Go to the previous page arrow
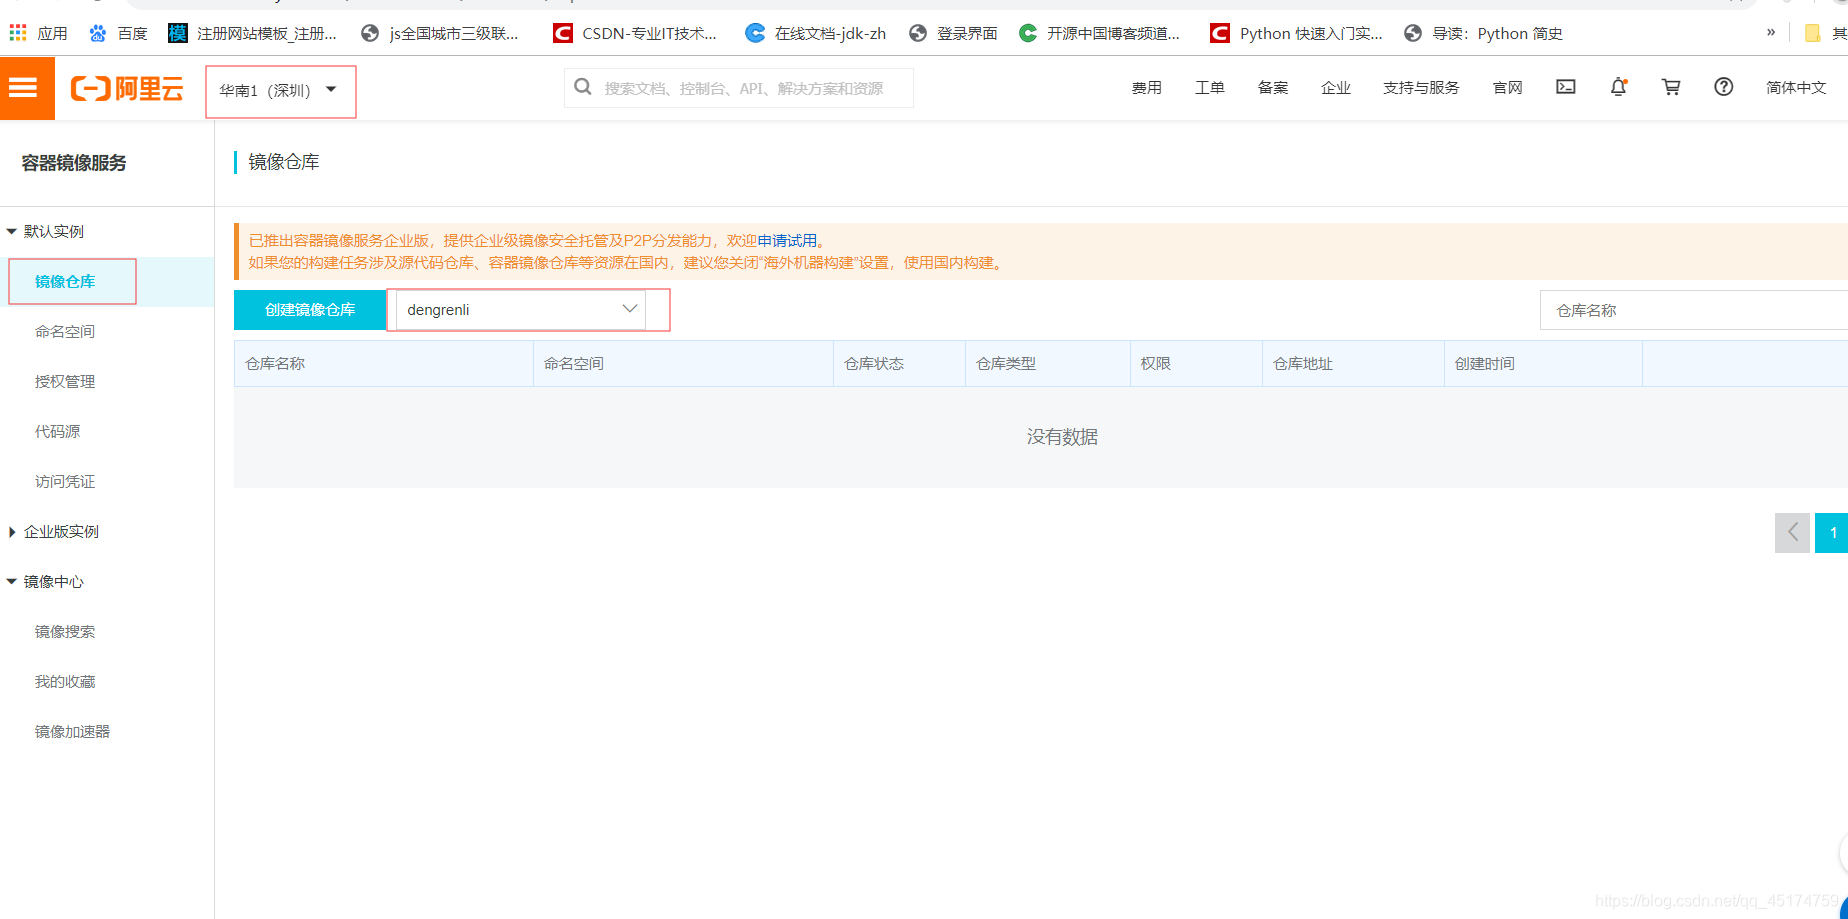Image resolution: width=1848 pixels, height=919 pixels. pos(1792,532)
